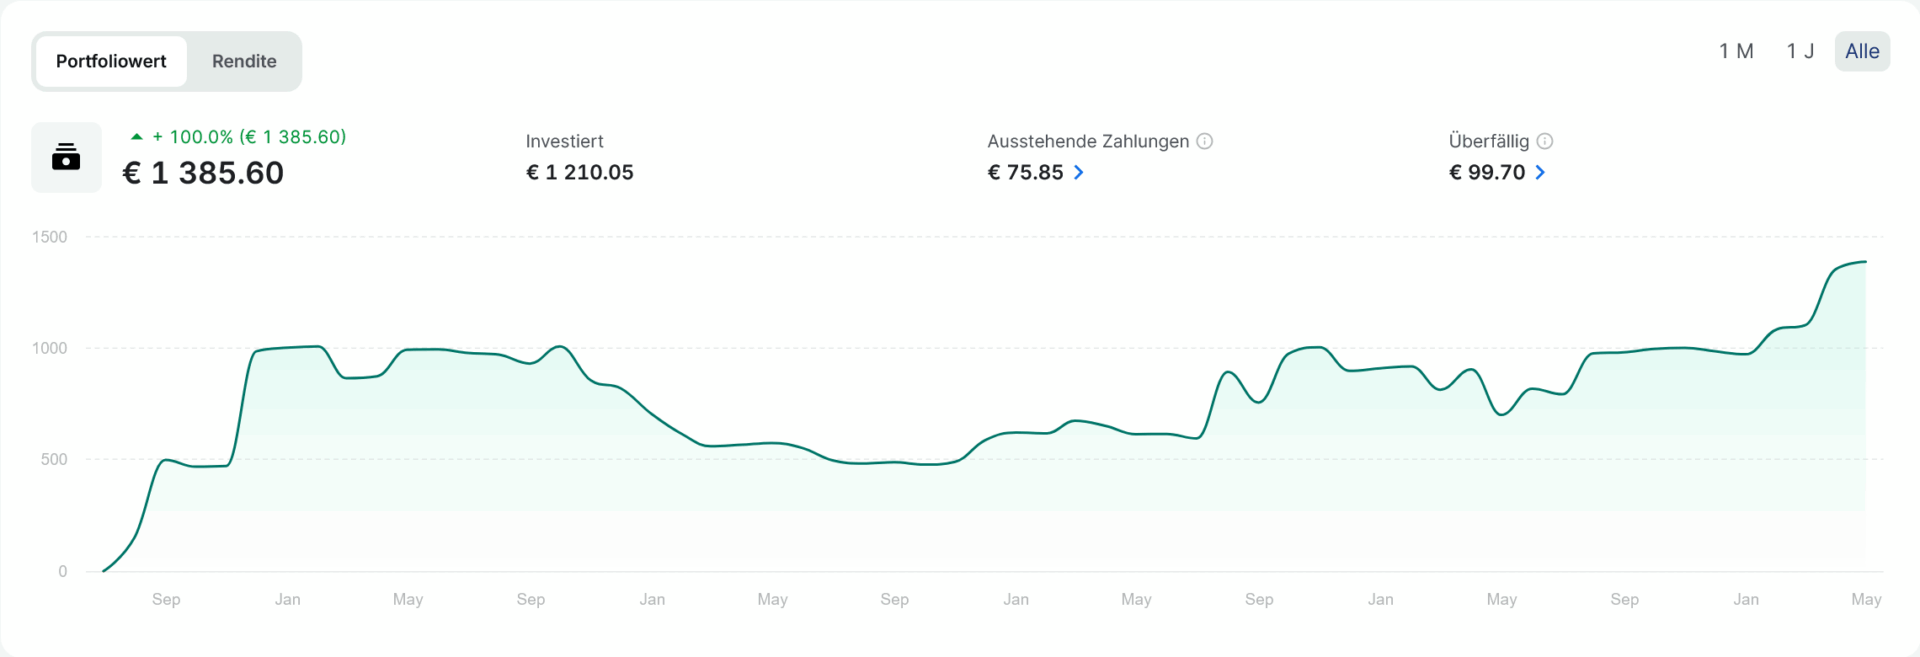Click the green upward trend triangle
Image resolution: width=1920 pixels, height=657 pixels.
coord(137,137)
